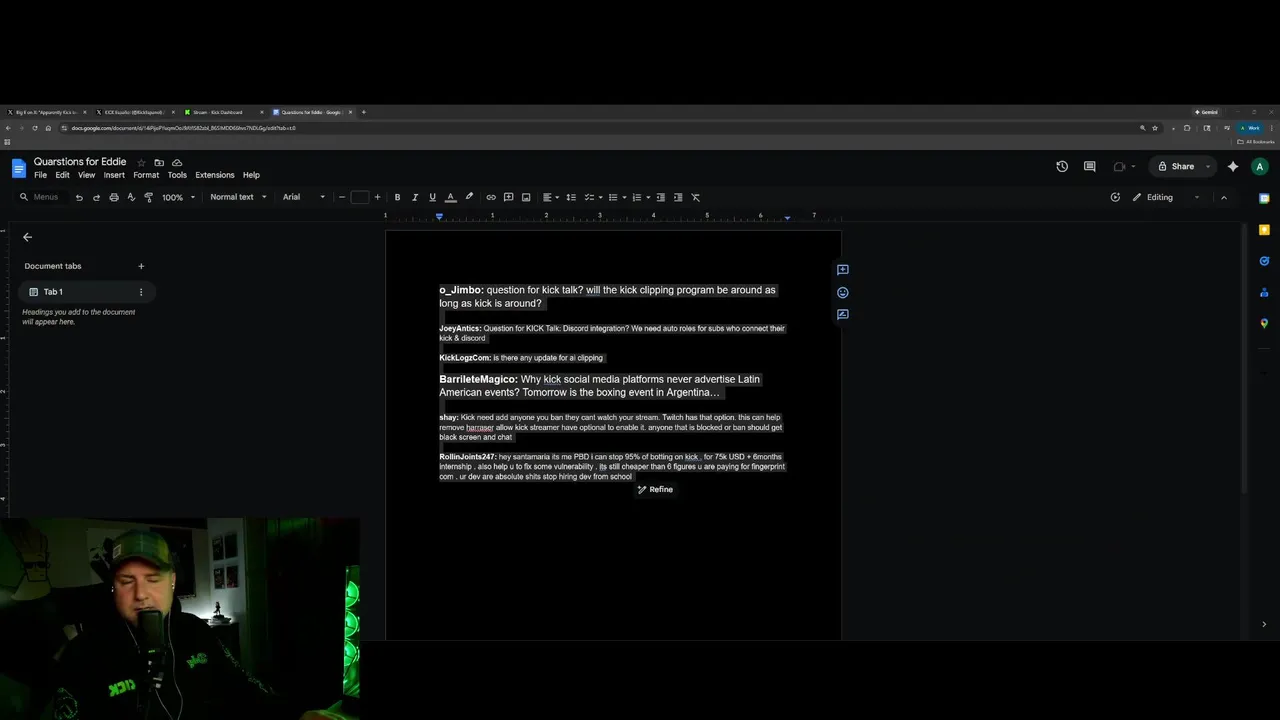The width and height of the screenshot is (1280, 720).
Task: Decrease font size with minus button
Action: click(x=342, y=197)
